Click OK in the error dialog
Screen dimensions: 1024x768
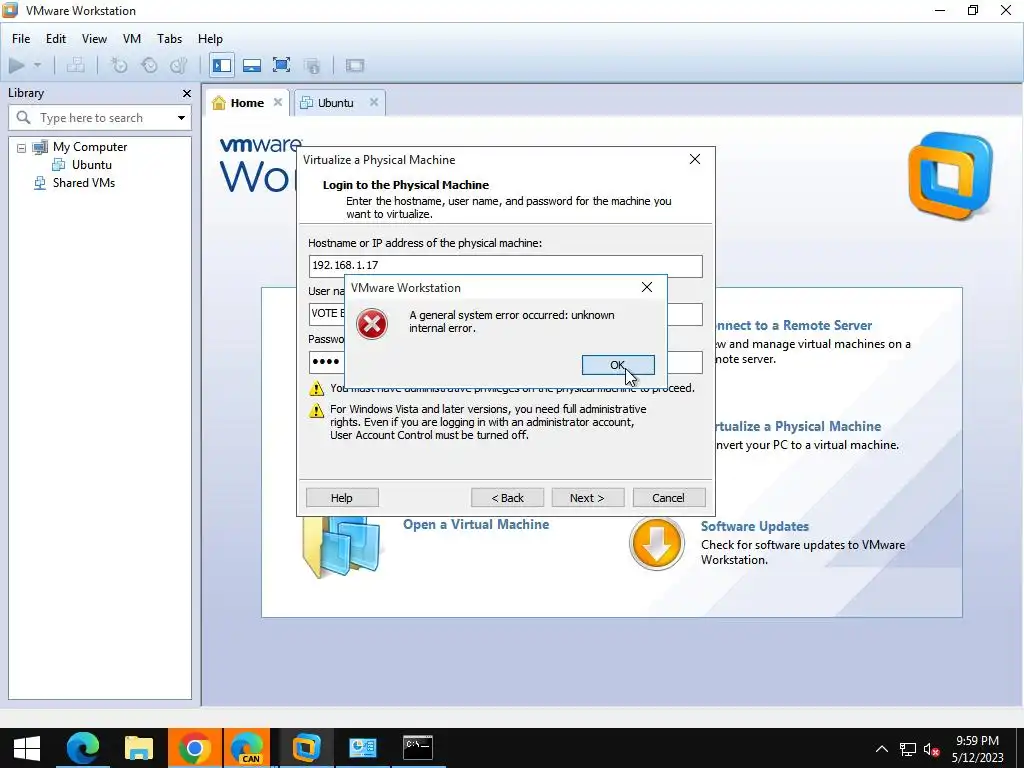pos(618,365)
